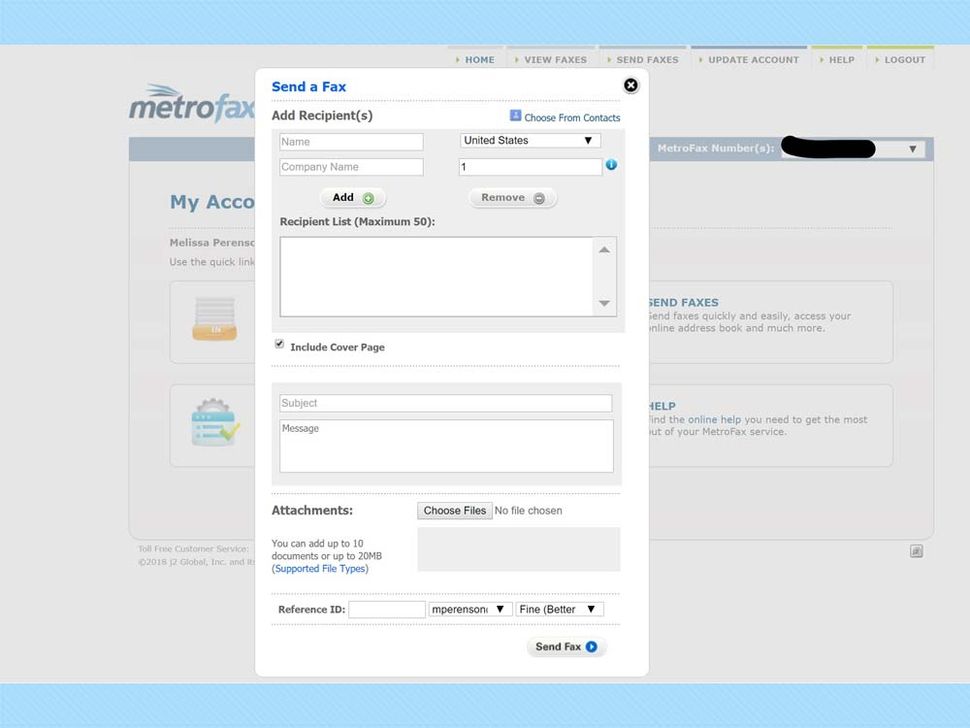Open the Supported File Types link
The width and height of the screenshot is (970, 728).
click(x=319, y=568)
